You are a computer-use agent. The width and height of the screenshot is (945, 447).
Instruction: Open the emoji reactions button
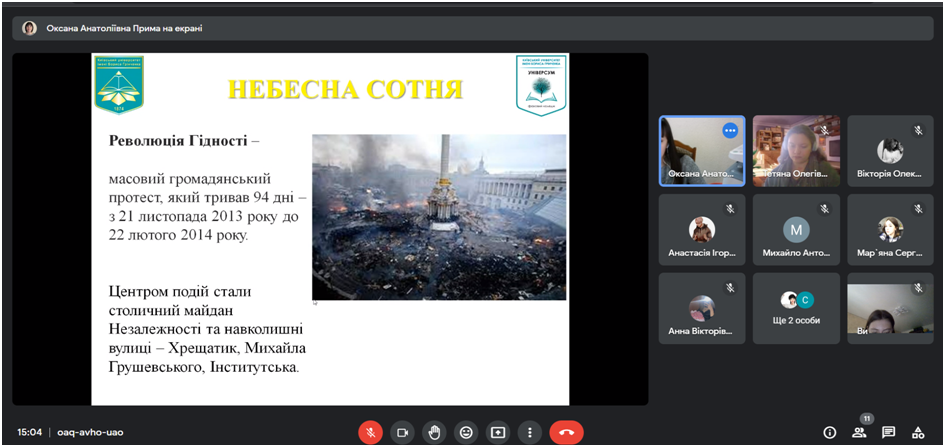pyautogui.click(x=466, y=433)
